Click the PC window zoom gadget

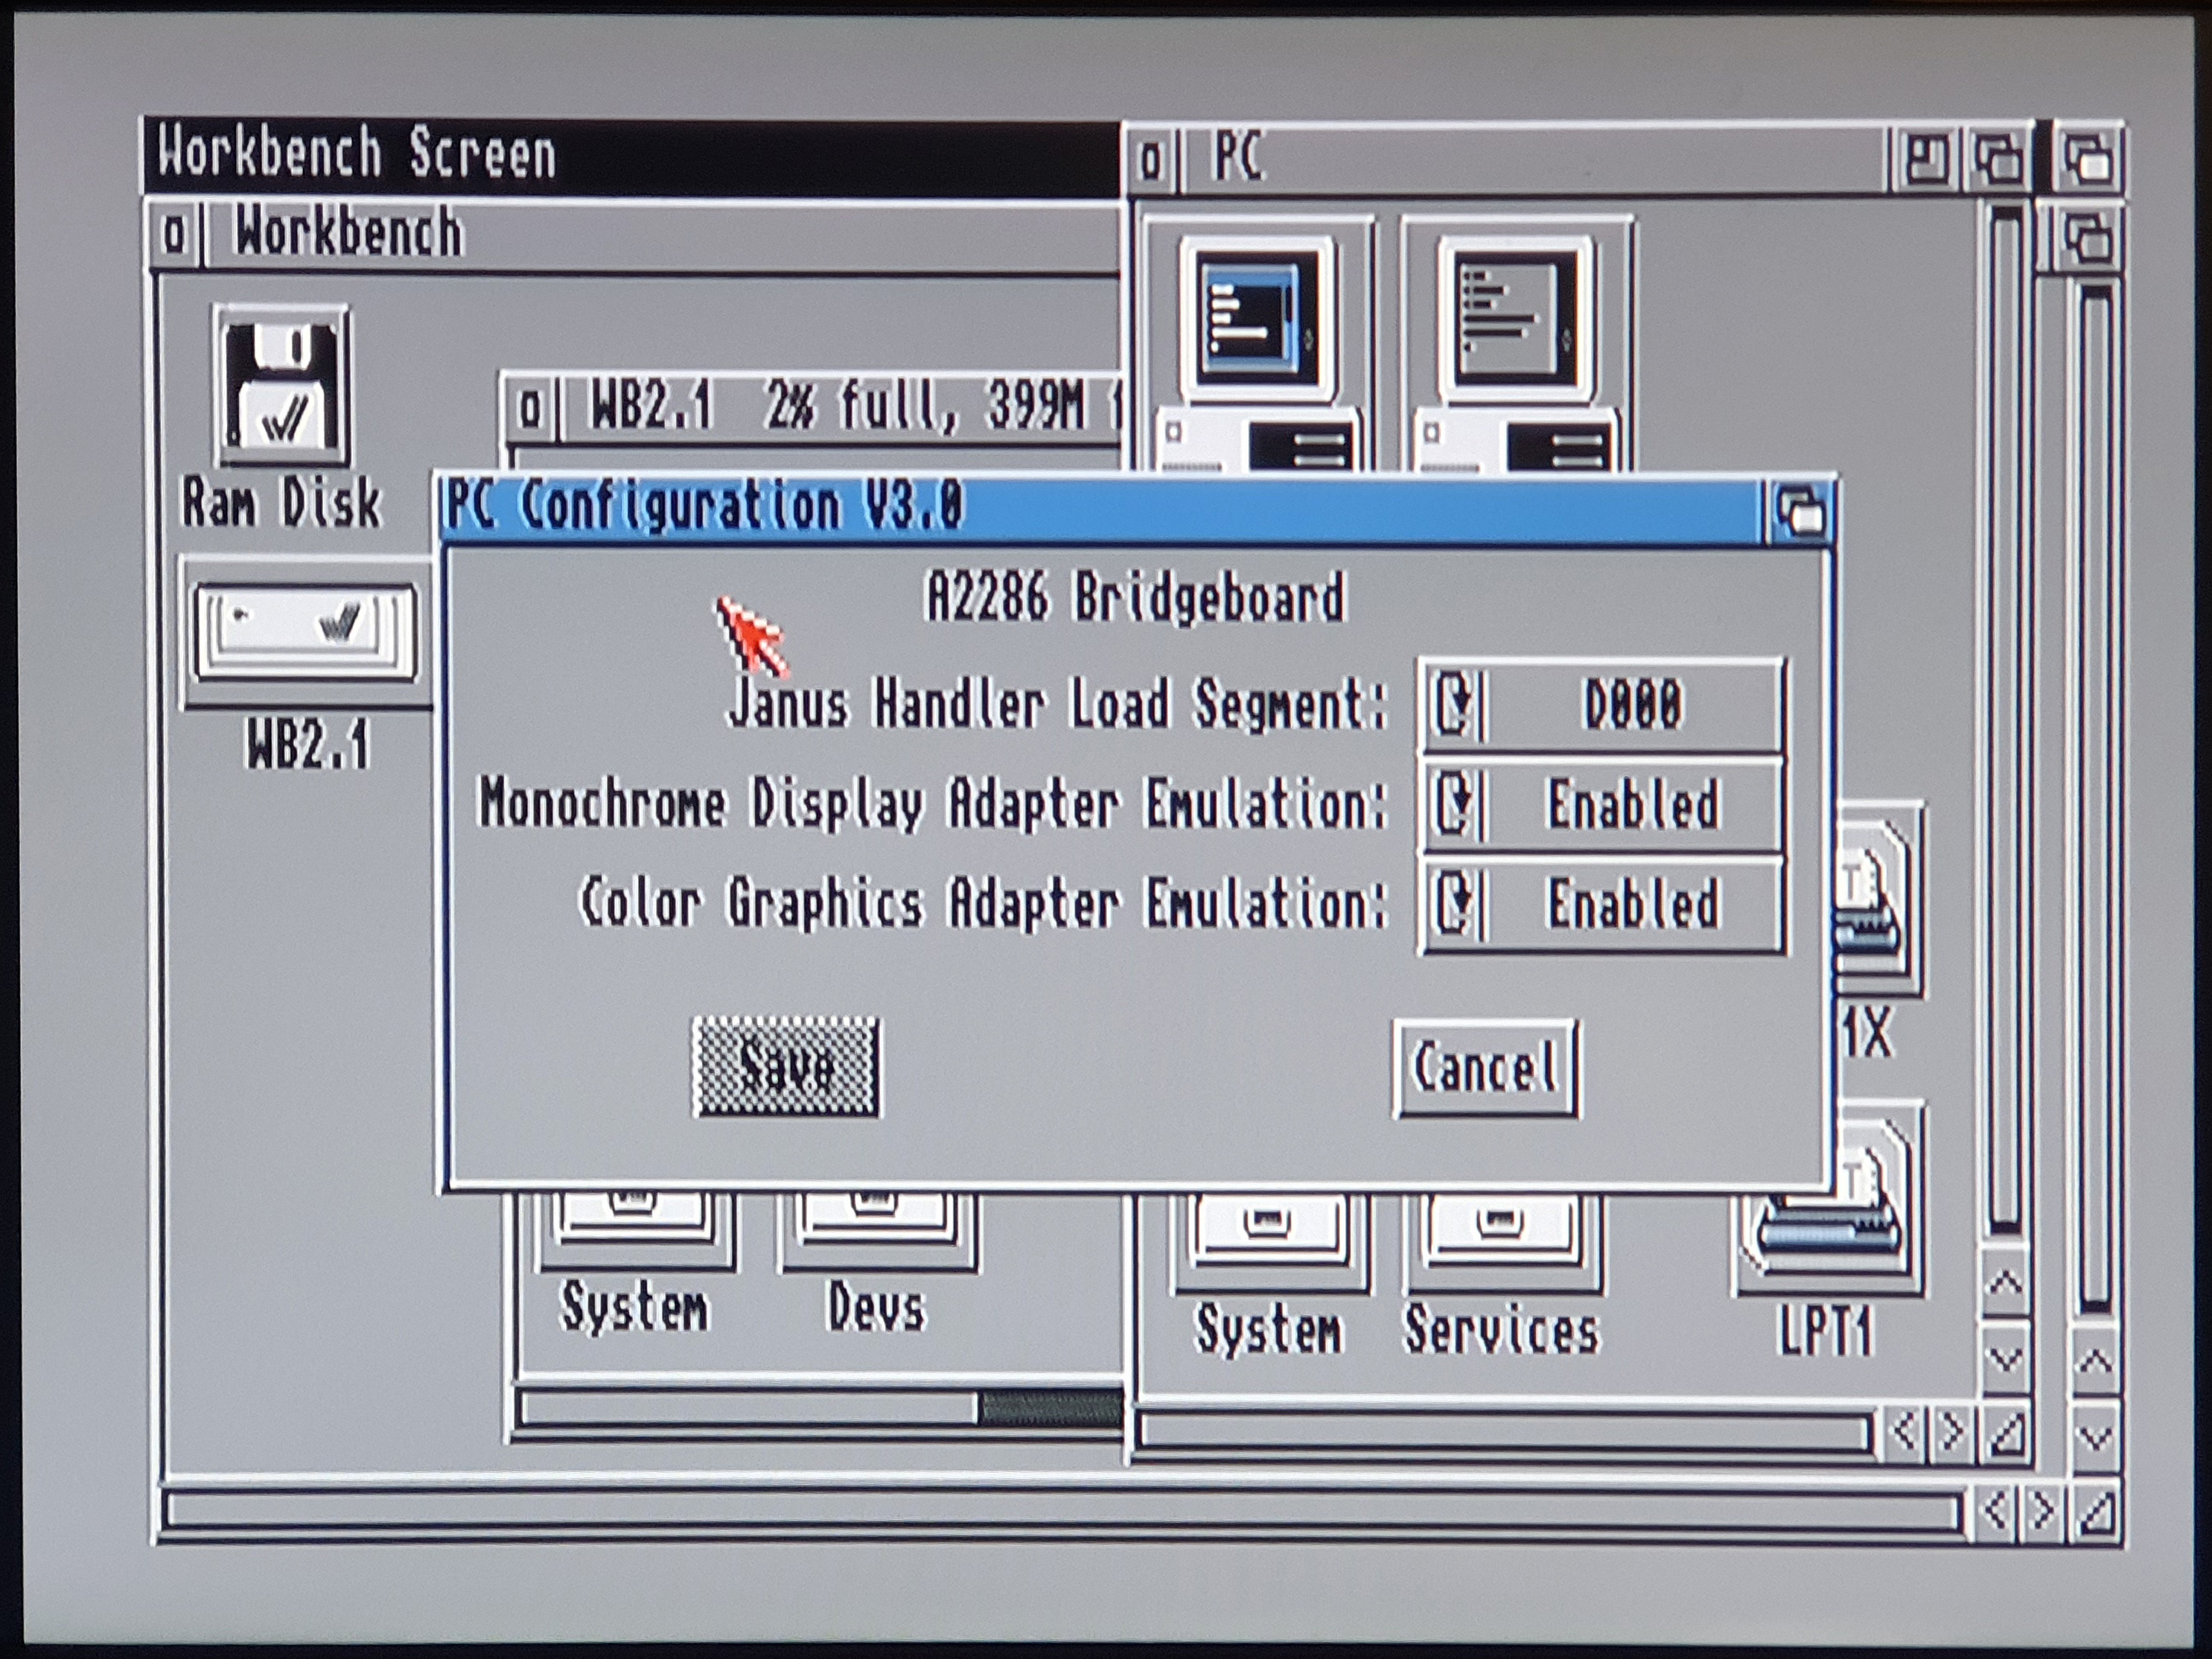click(1925, 160)
